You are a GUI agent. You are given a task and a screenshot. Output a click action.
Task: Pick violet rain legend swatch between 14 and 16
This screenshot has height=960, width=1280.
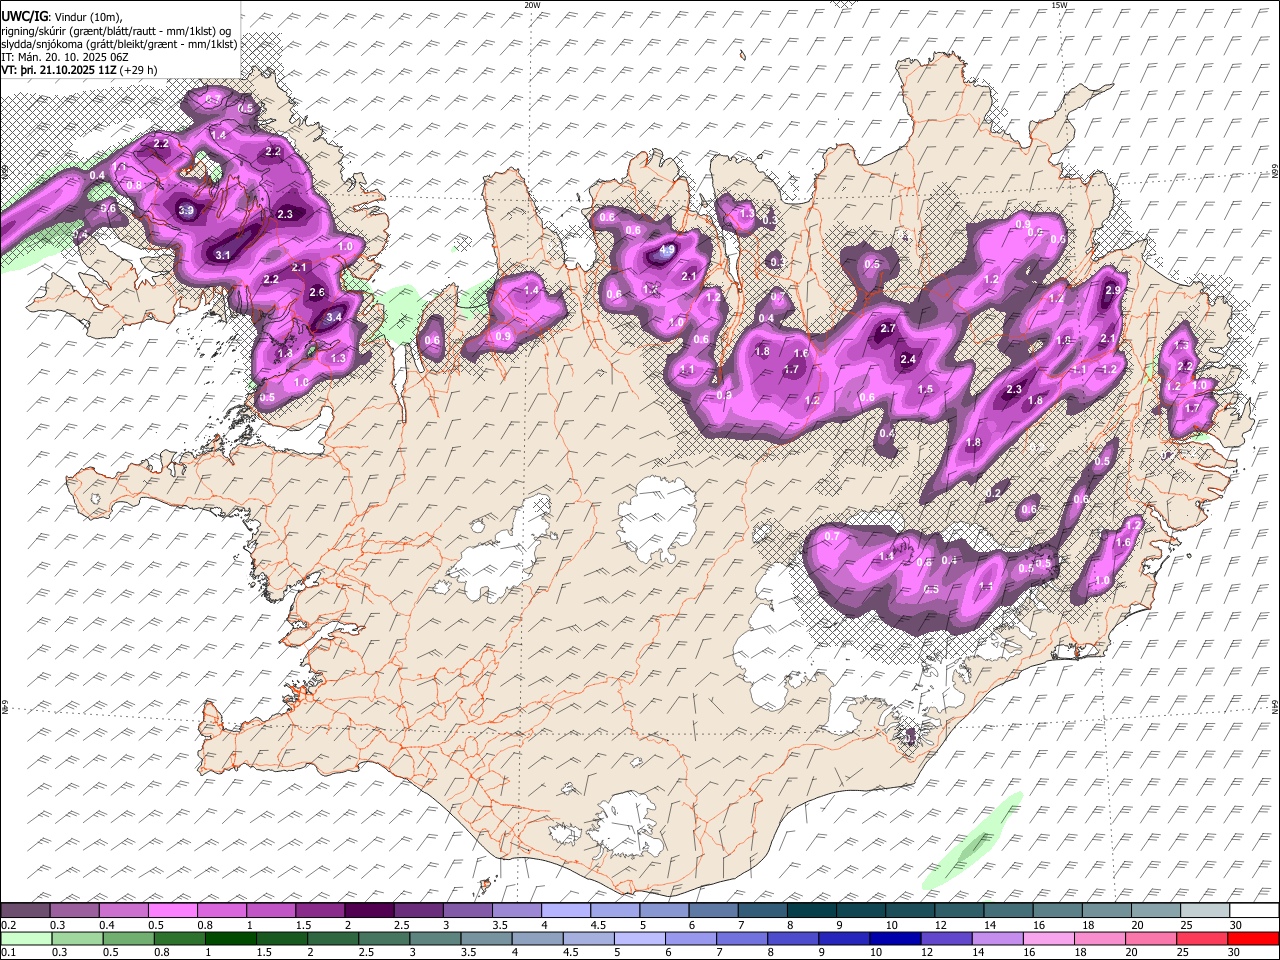pyautogui.click(x=998, y=938)
